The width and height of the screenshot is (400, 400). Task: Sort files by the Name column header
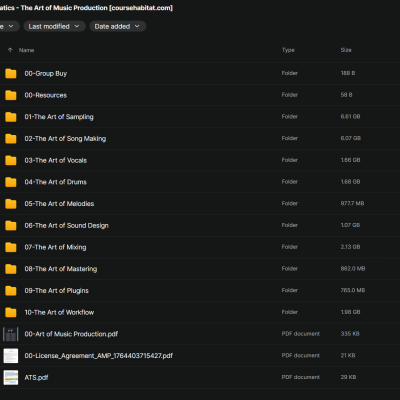coord(26,50)
